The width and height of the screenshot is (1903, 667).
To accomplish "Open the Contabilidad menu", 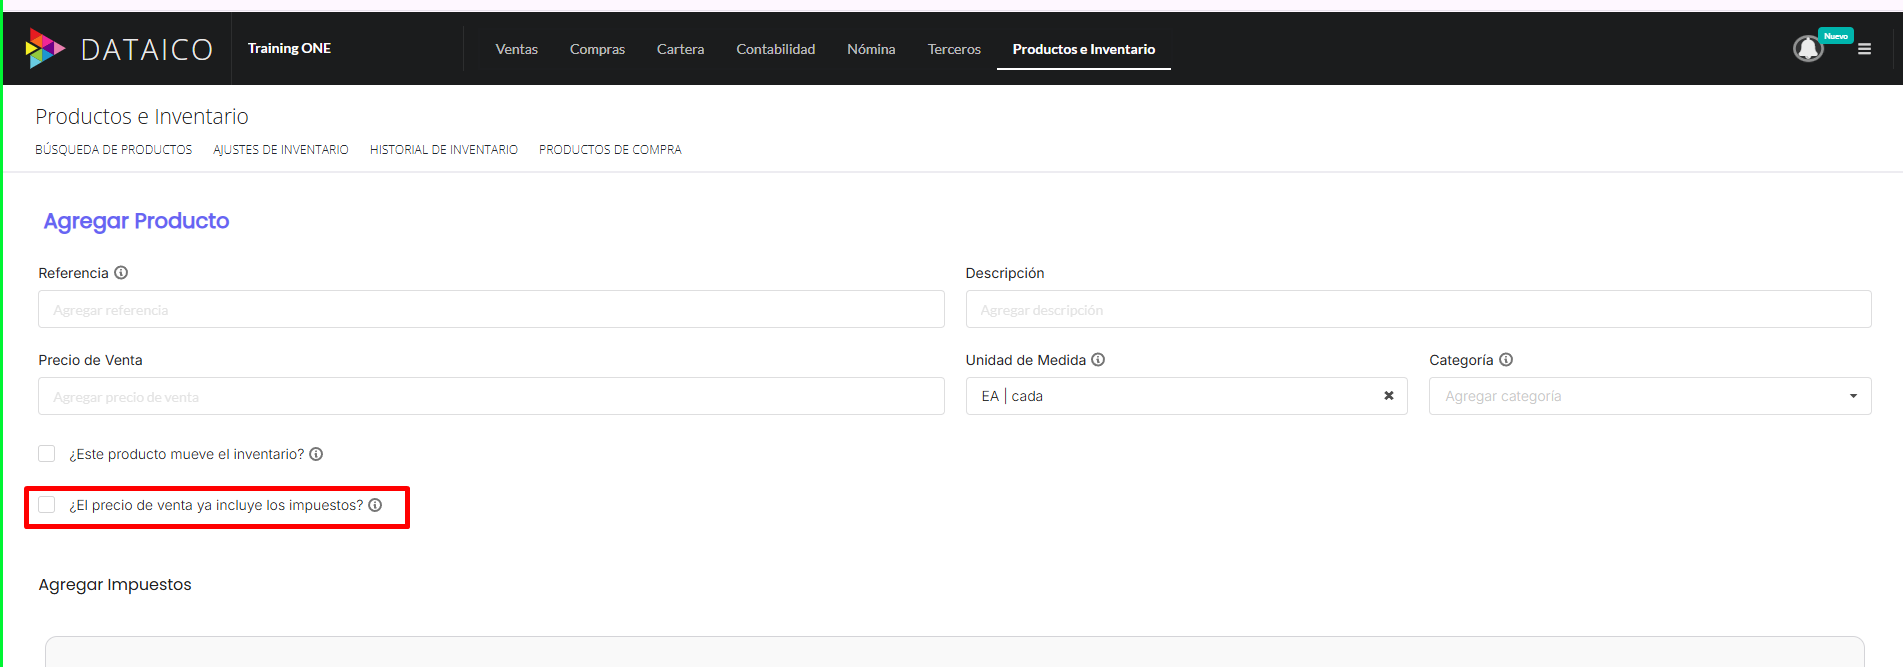I will click(775, 49).
